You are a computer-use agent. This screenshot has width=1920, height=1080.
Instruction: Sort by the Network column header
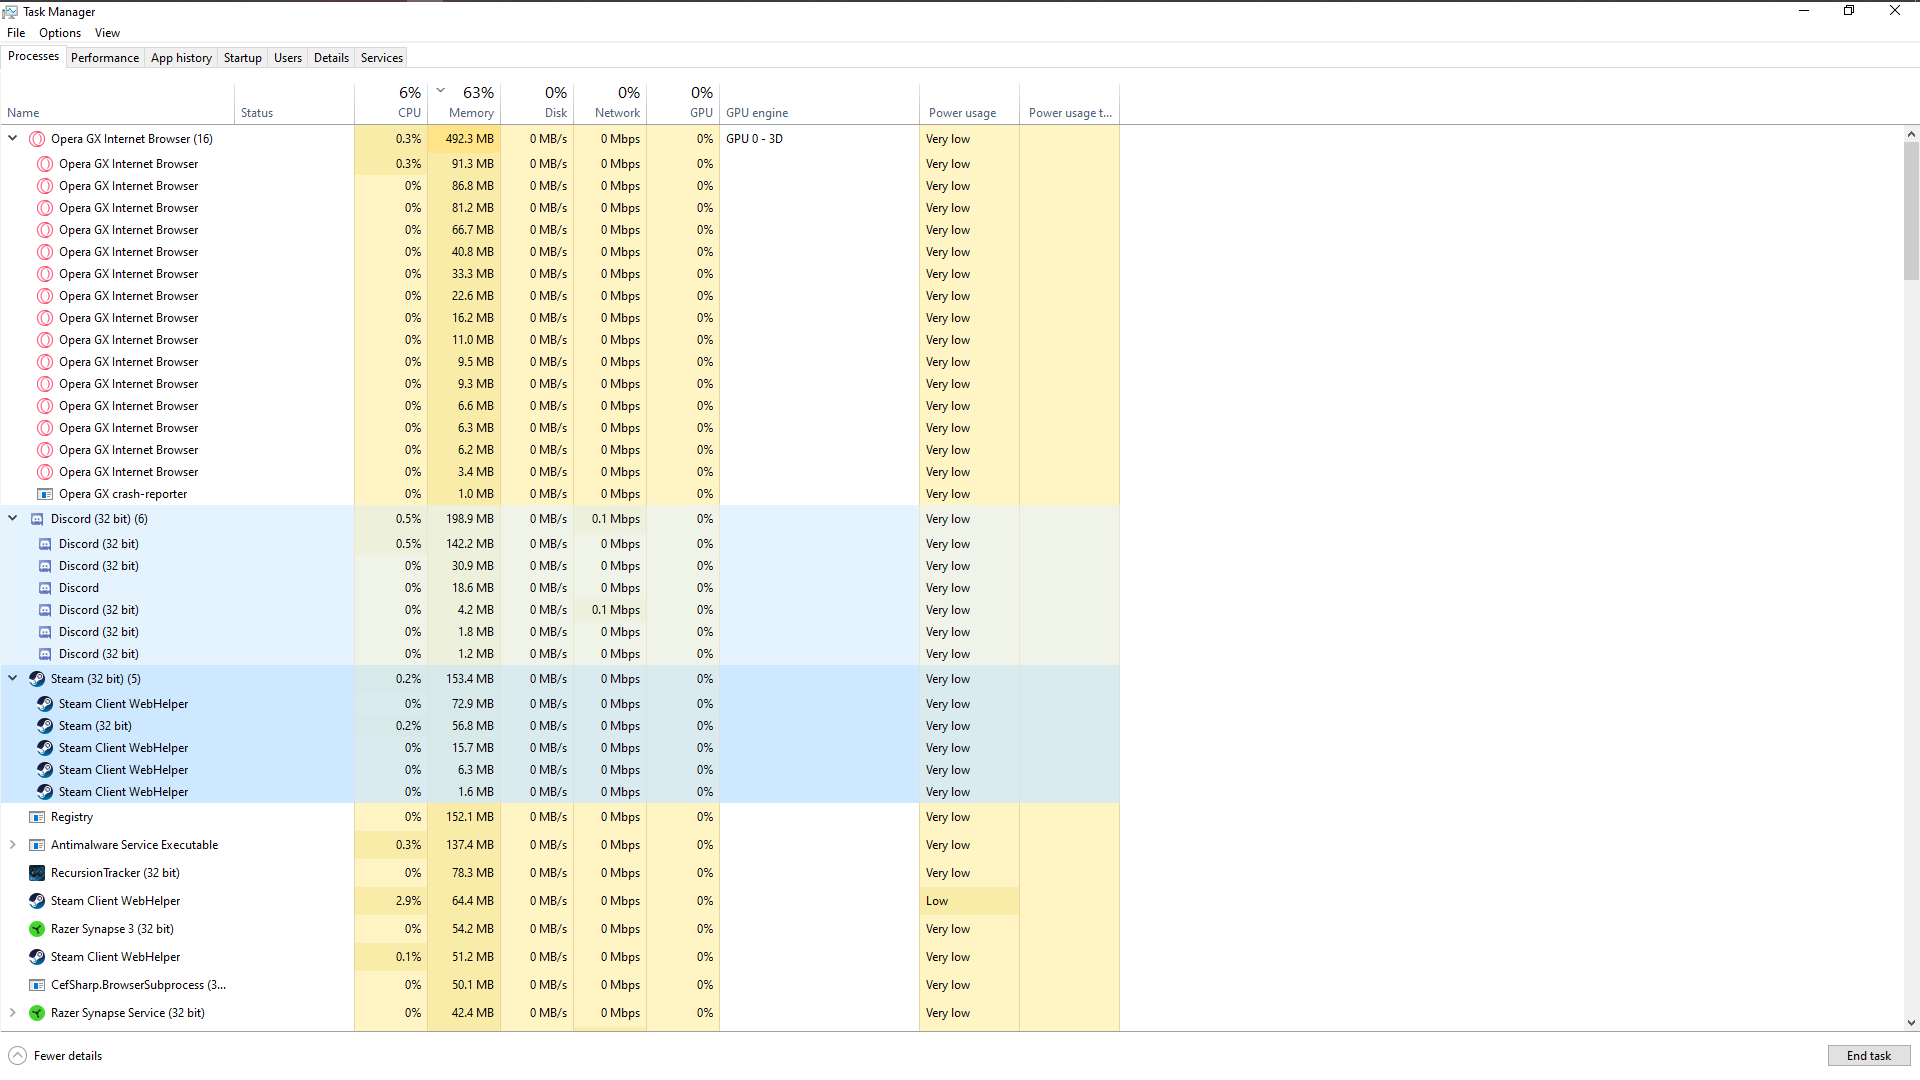pos(610,103)
